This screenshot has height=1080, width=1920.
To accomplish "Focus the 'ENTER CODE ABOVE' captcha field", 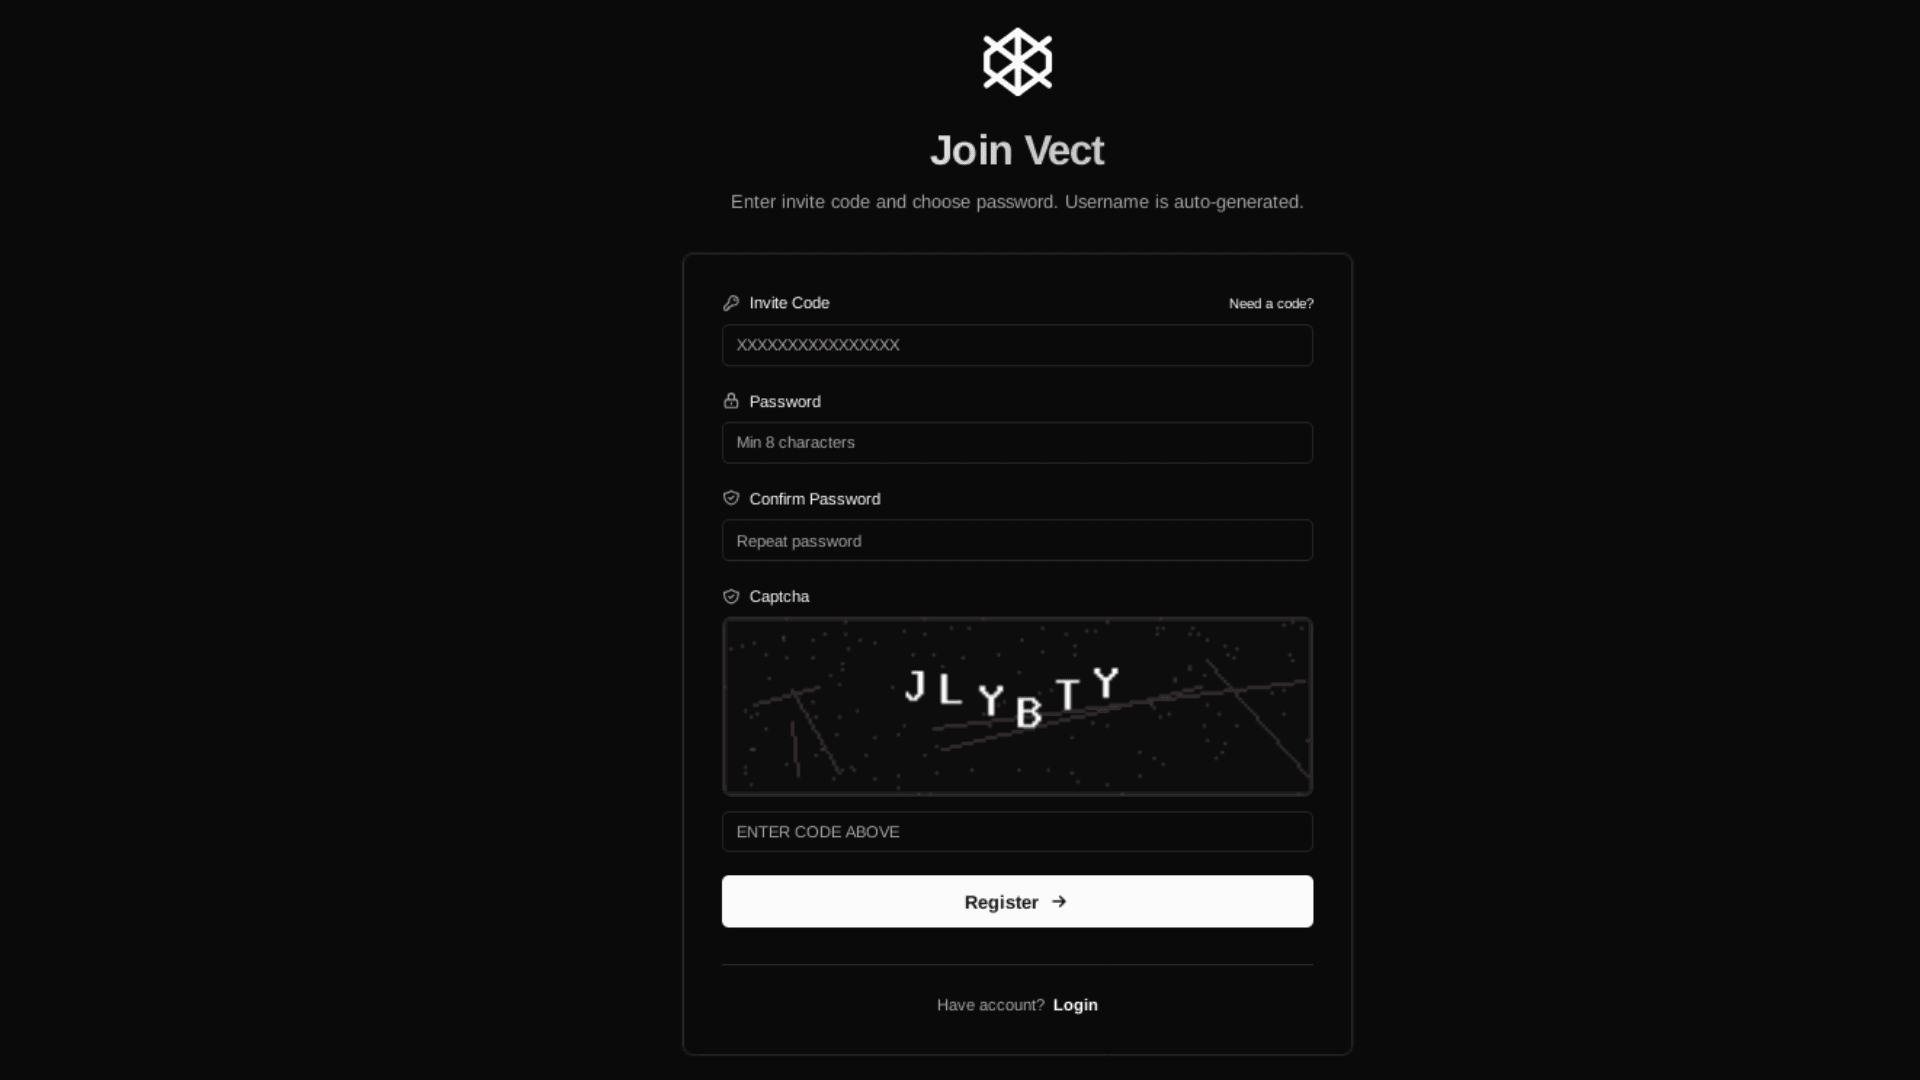I will click(1017, 832).
